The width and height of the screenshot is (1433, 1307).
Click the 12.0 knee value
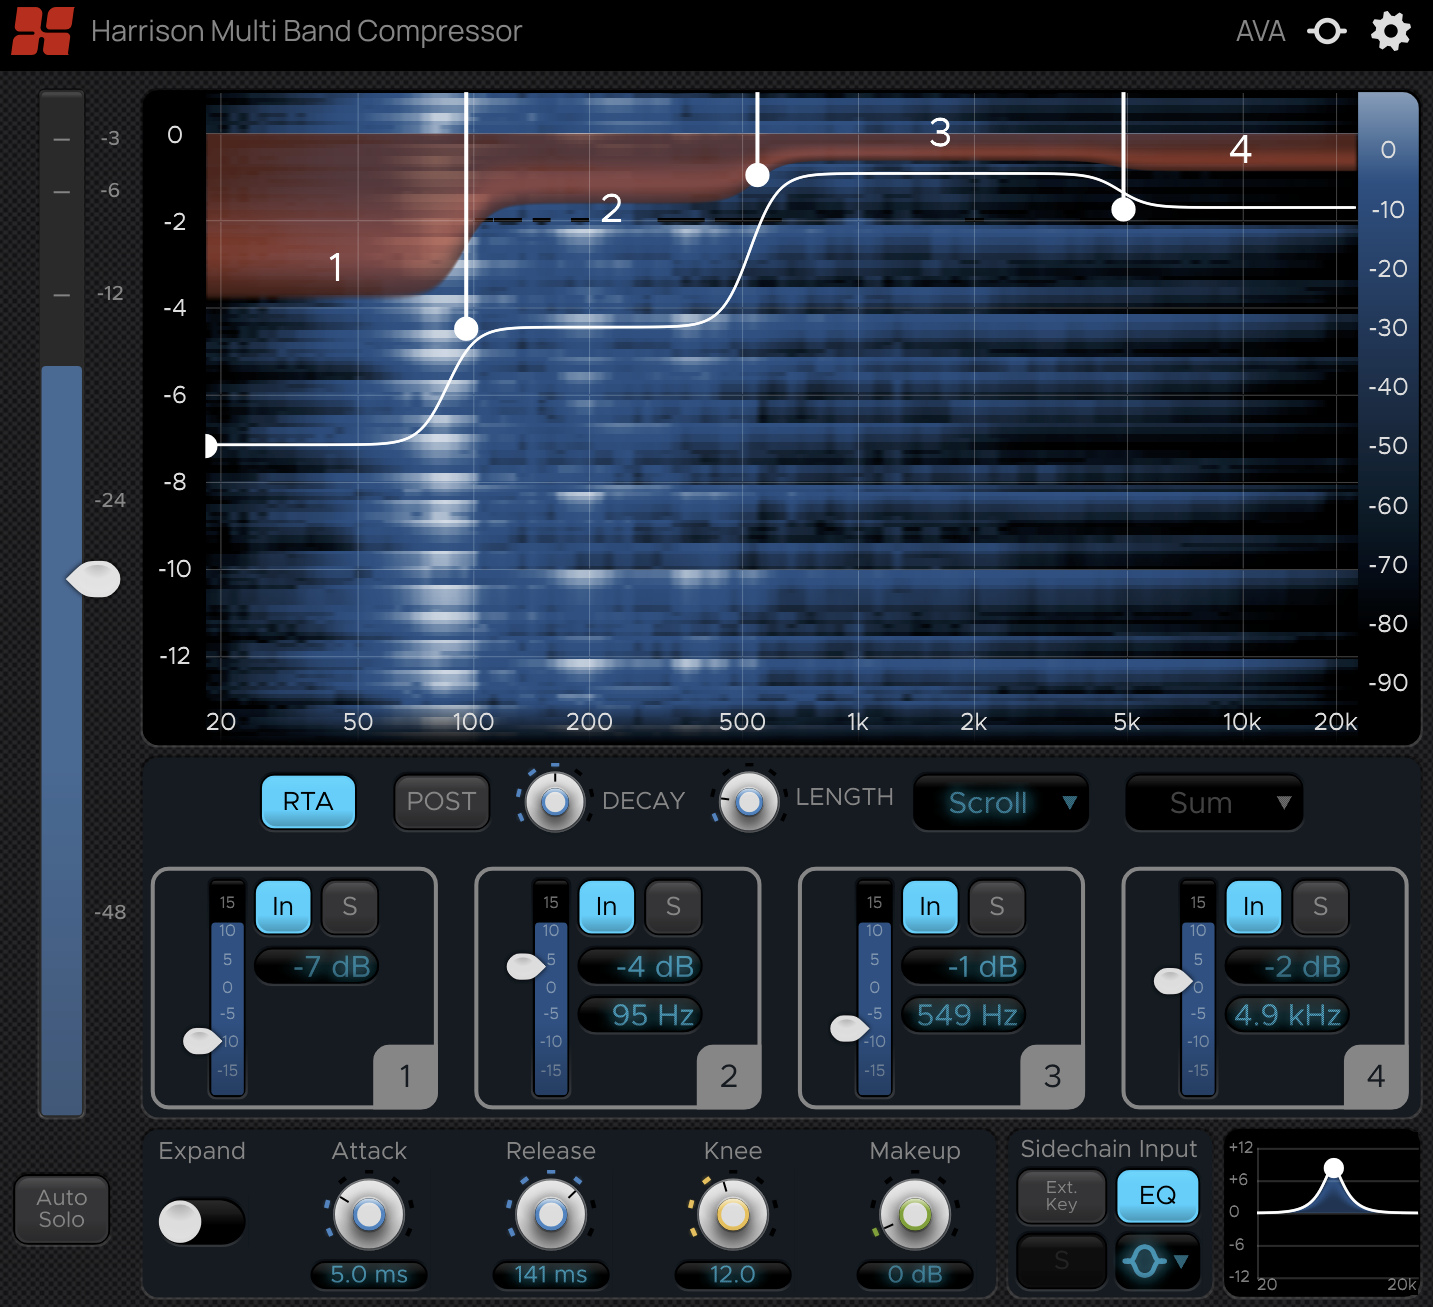click(x=733, y=1275)
